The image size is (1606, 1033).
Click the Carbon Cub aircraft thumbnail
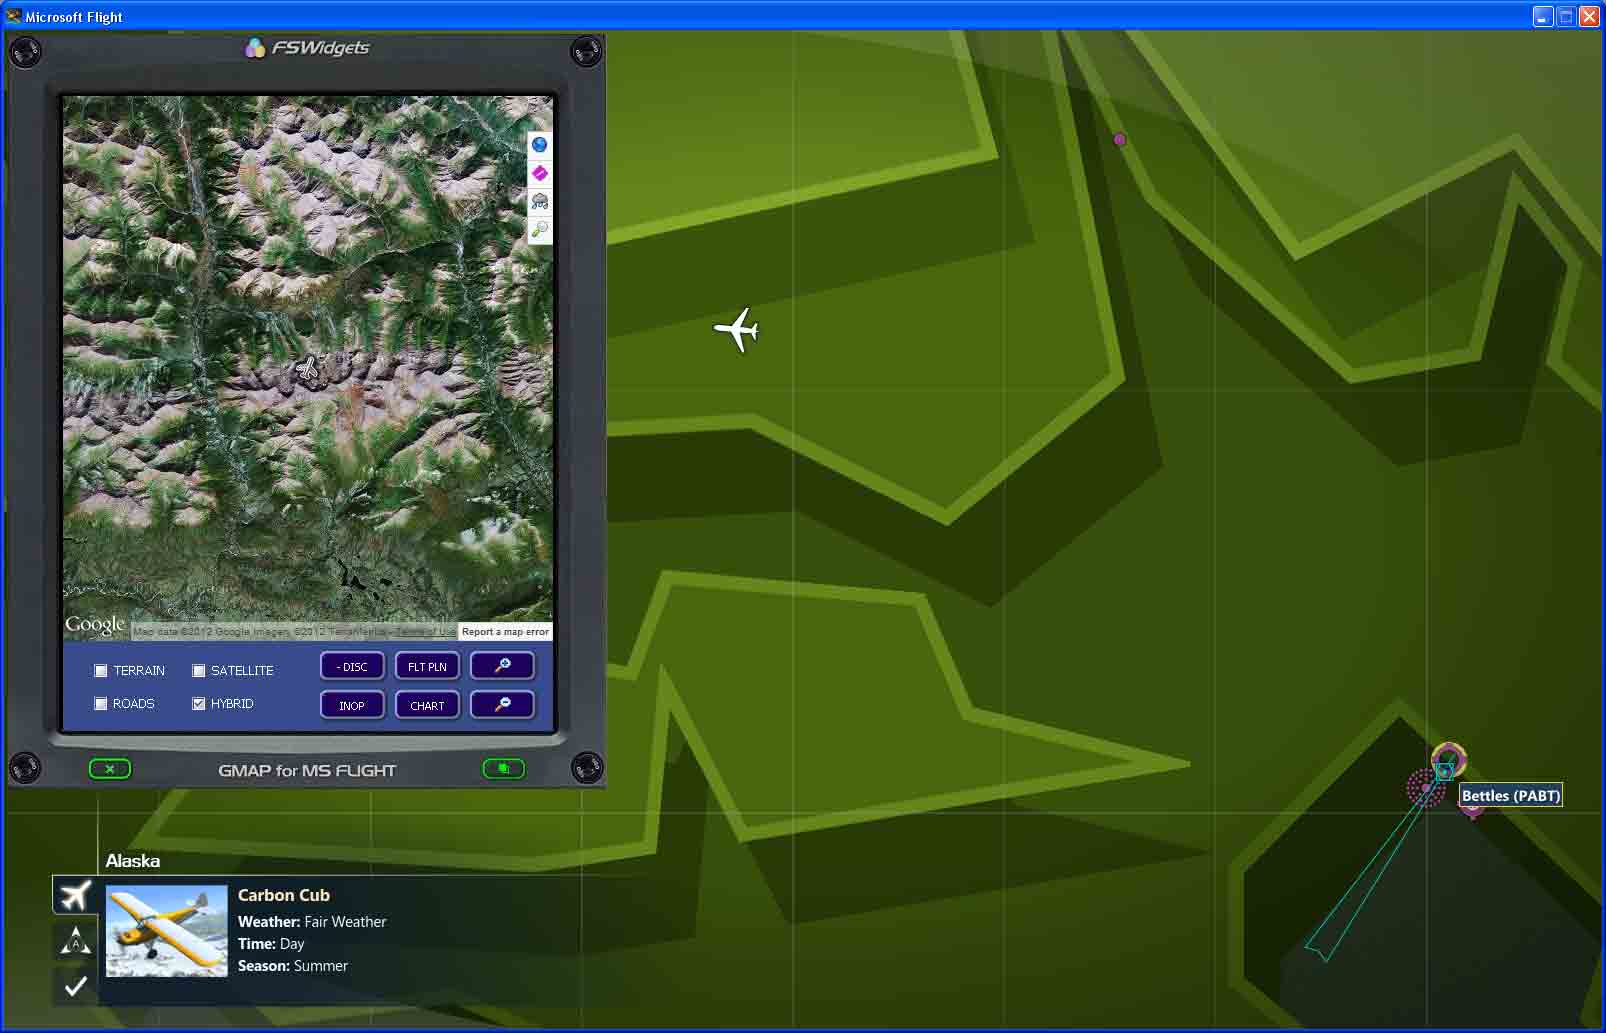point(166,931)
